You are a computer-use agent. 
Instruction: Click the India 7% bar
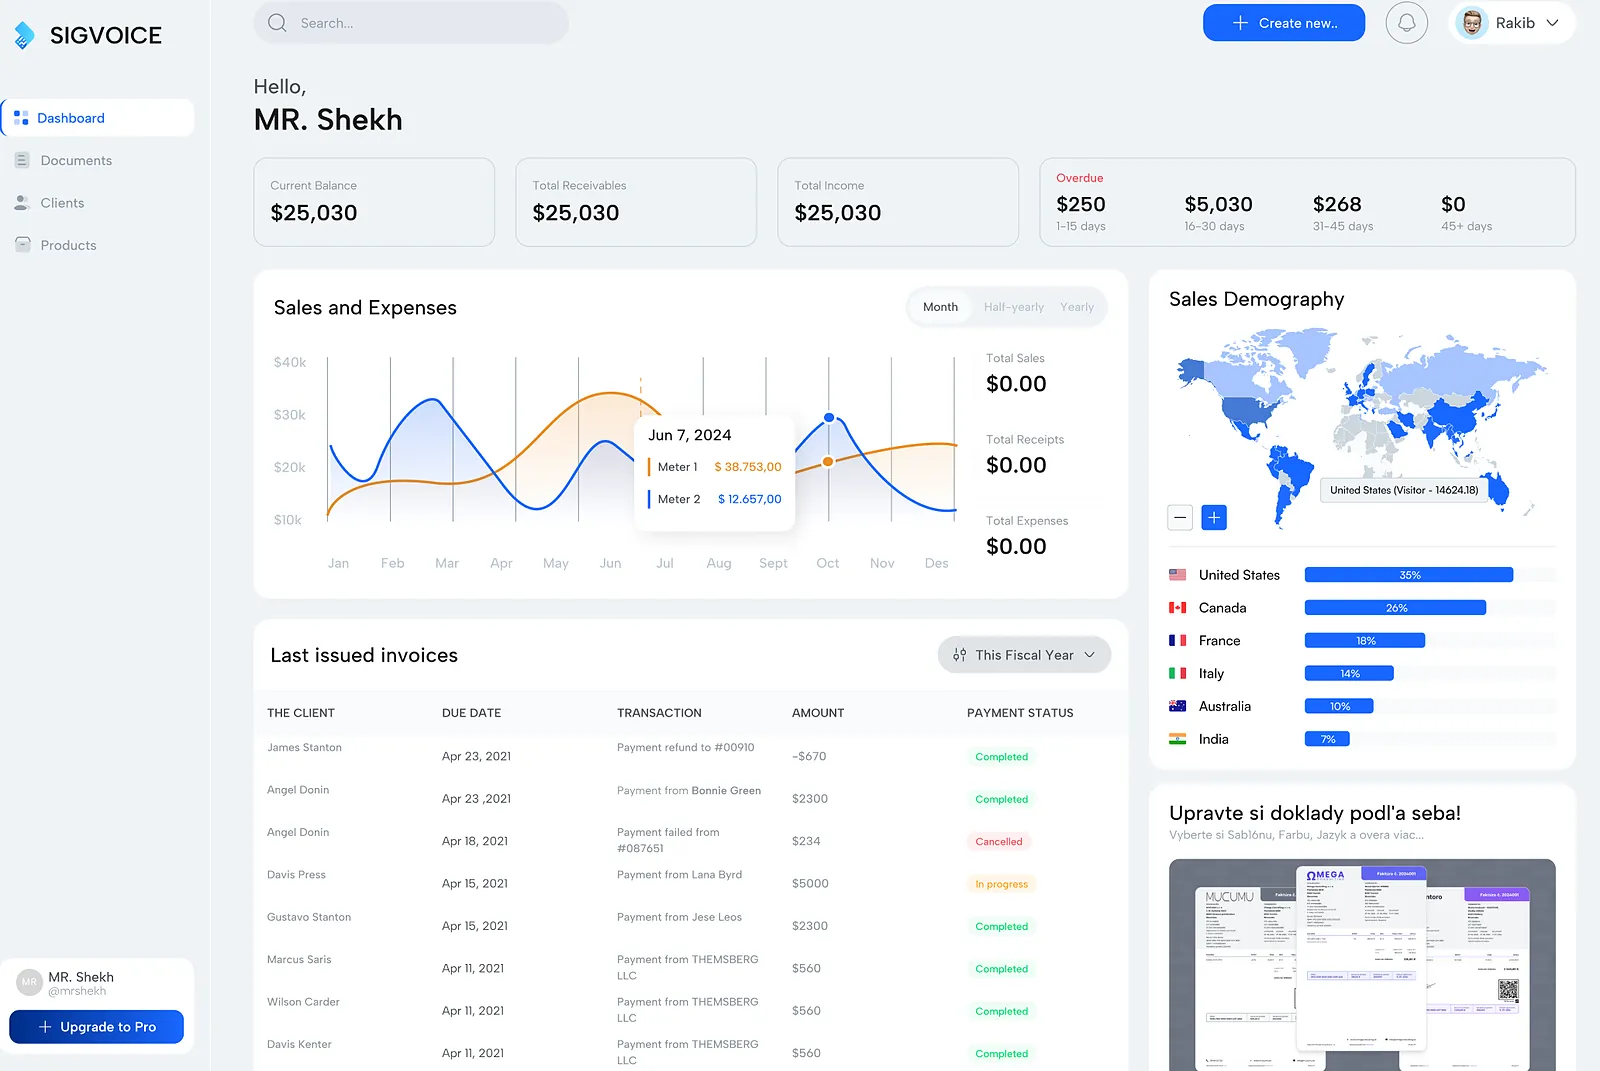point(1327,739)
